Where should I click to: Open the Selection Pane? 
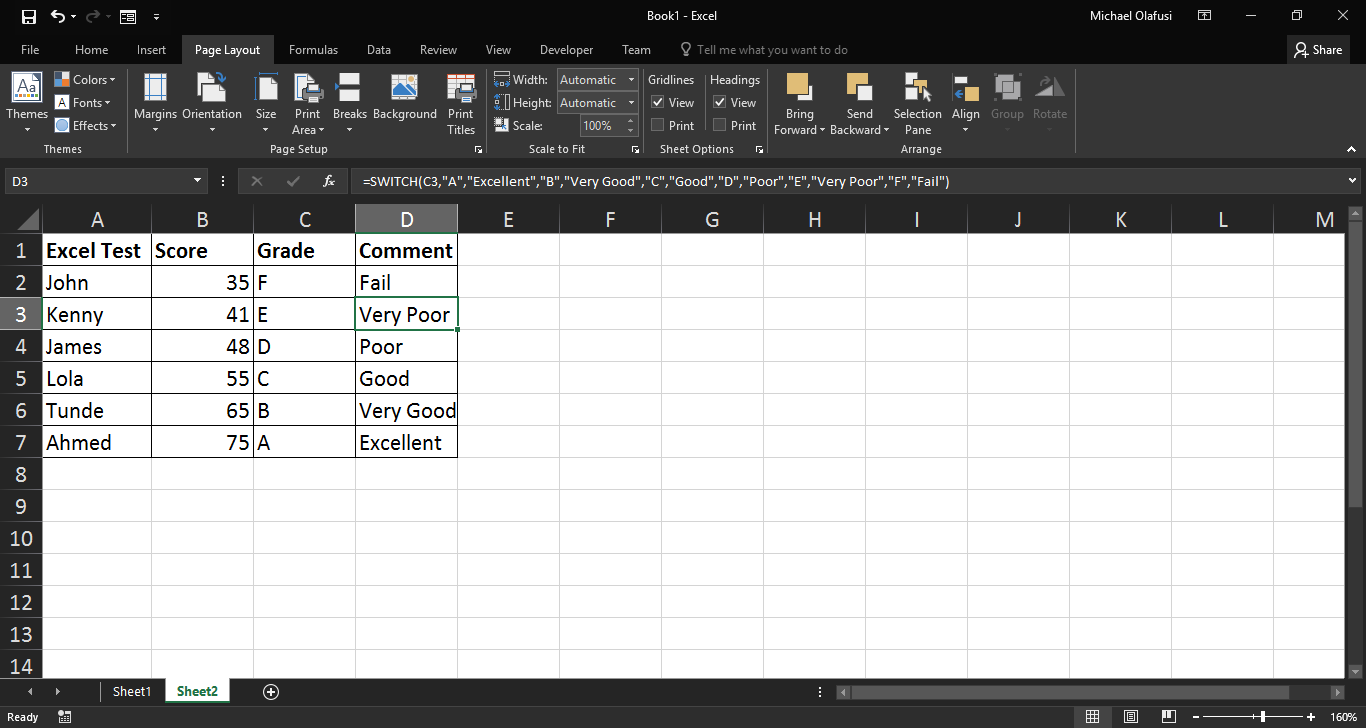(918, 103)
